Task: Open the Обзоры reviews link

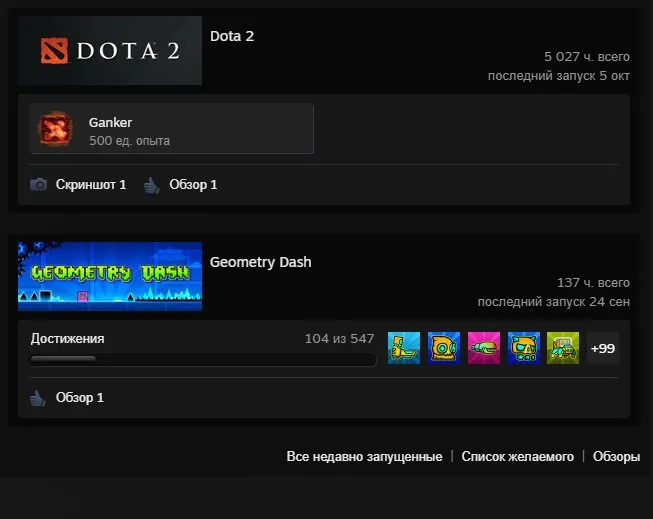Action: pyautogui.click(x=616, y=457)
